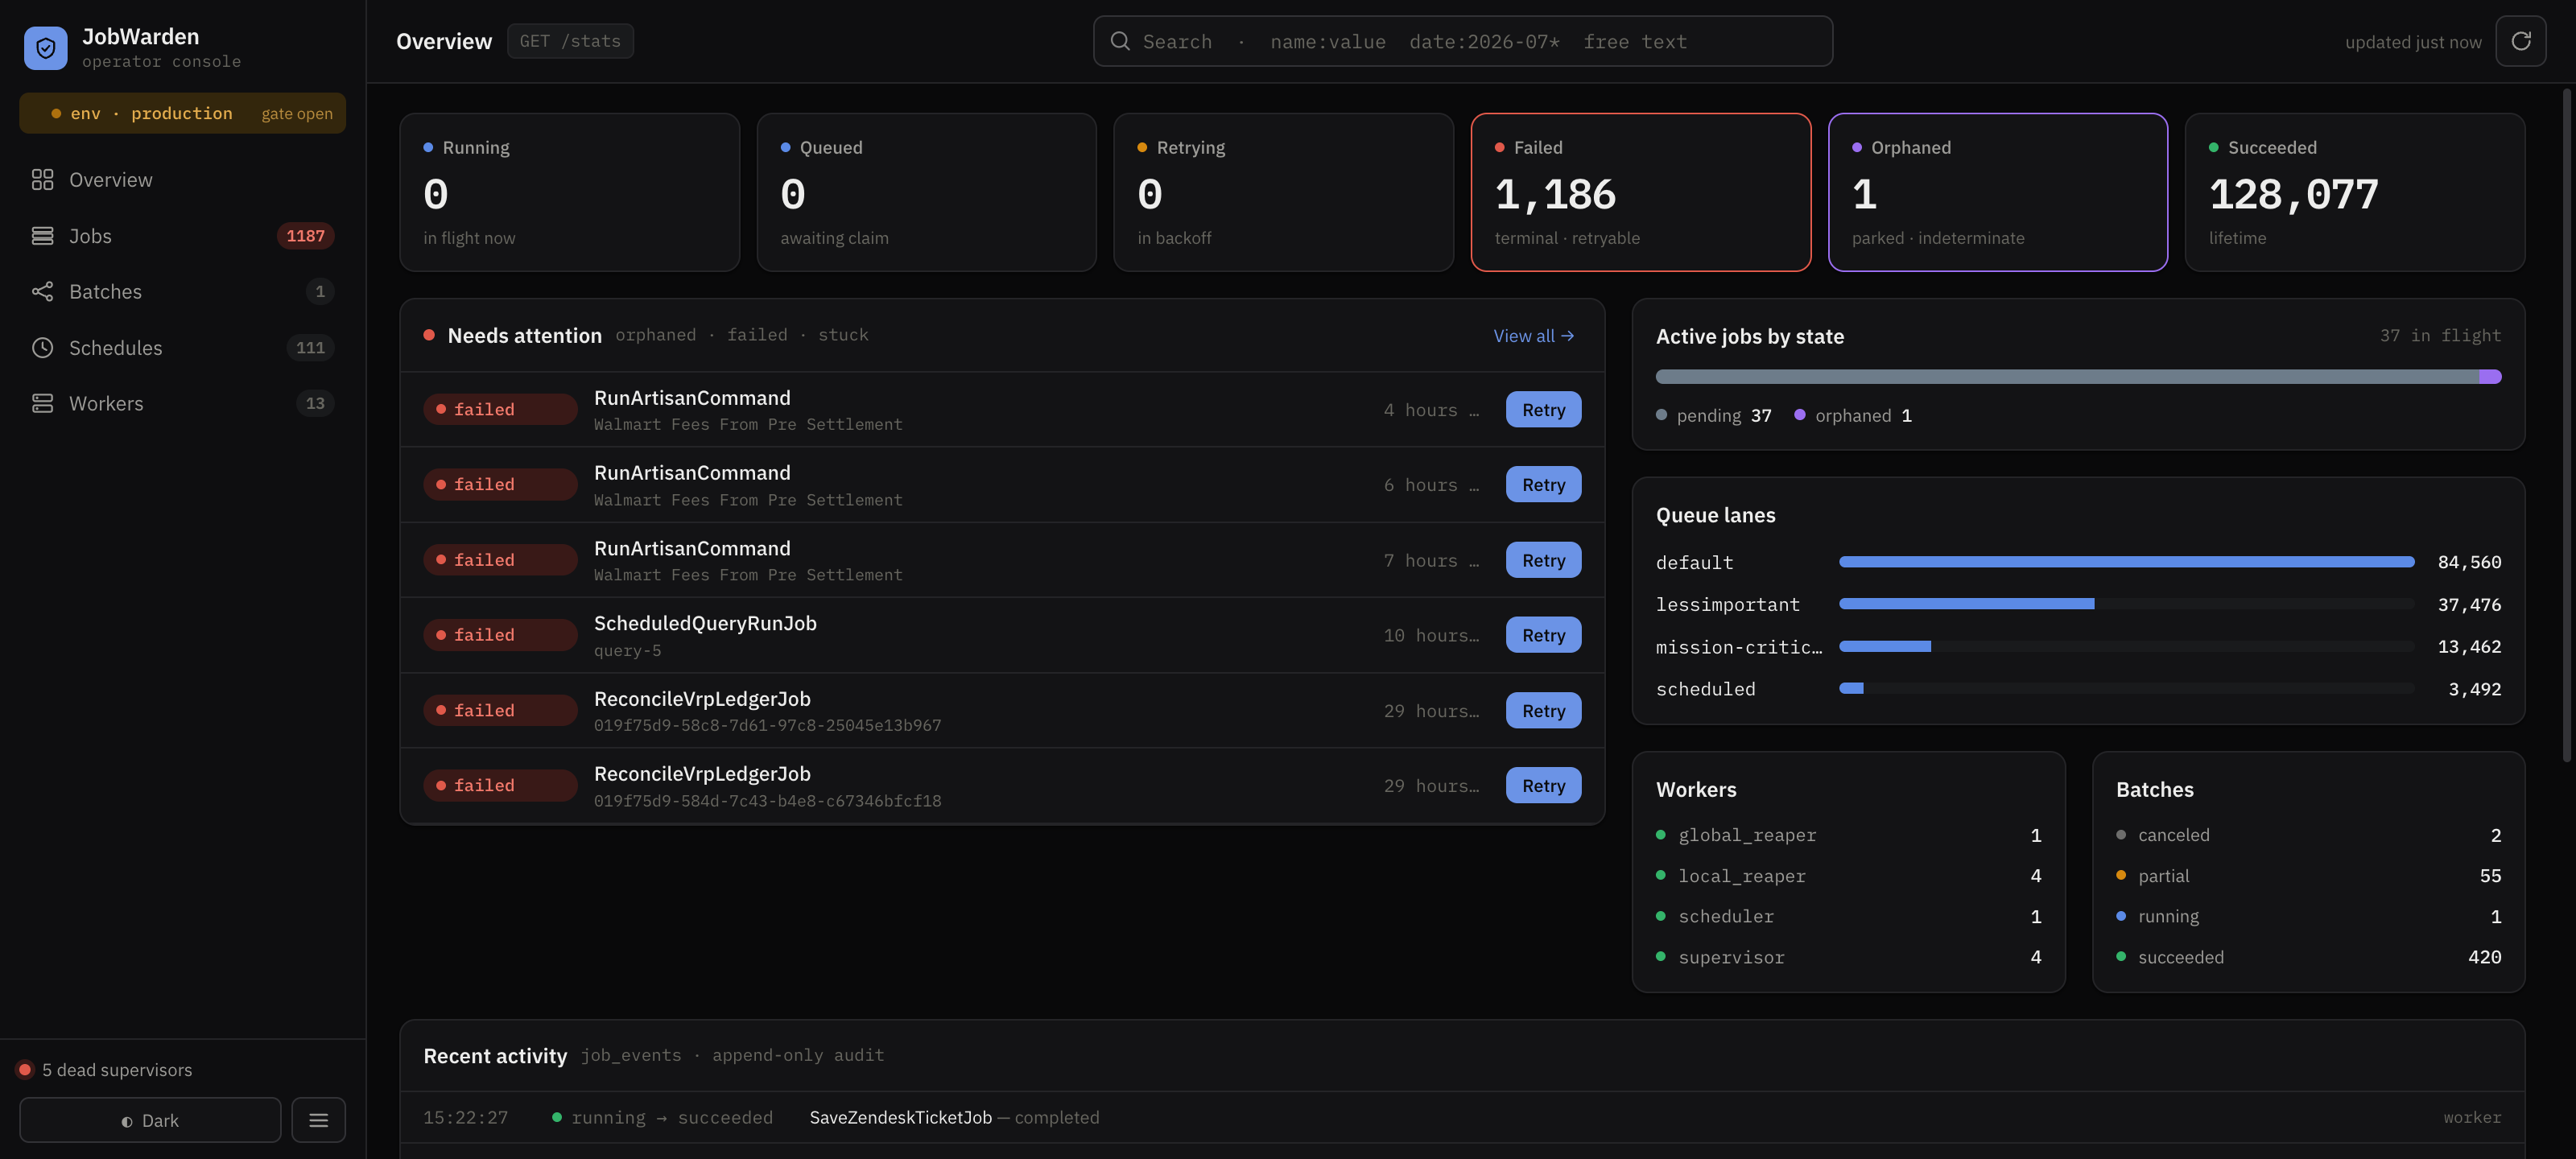
Task: Click the Batches share icon in sidebar
Action: point(42,292)
